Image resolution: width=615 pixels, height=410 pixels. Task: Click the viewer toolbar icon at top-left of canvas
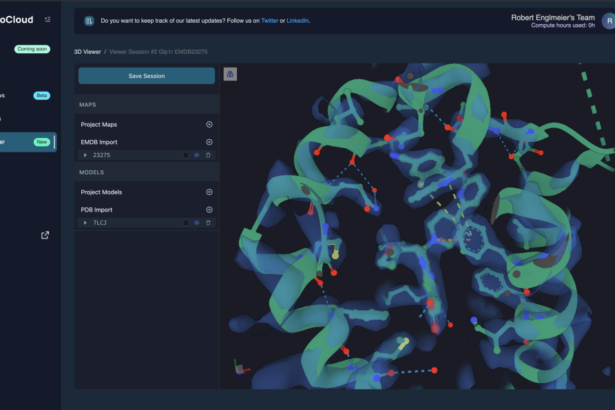(230, 74)
